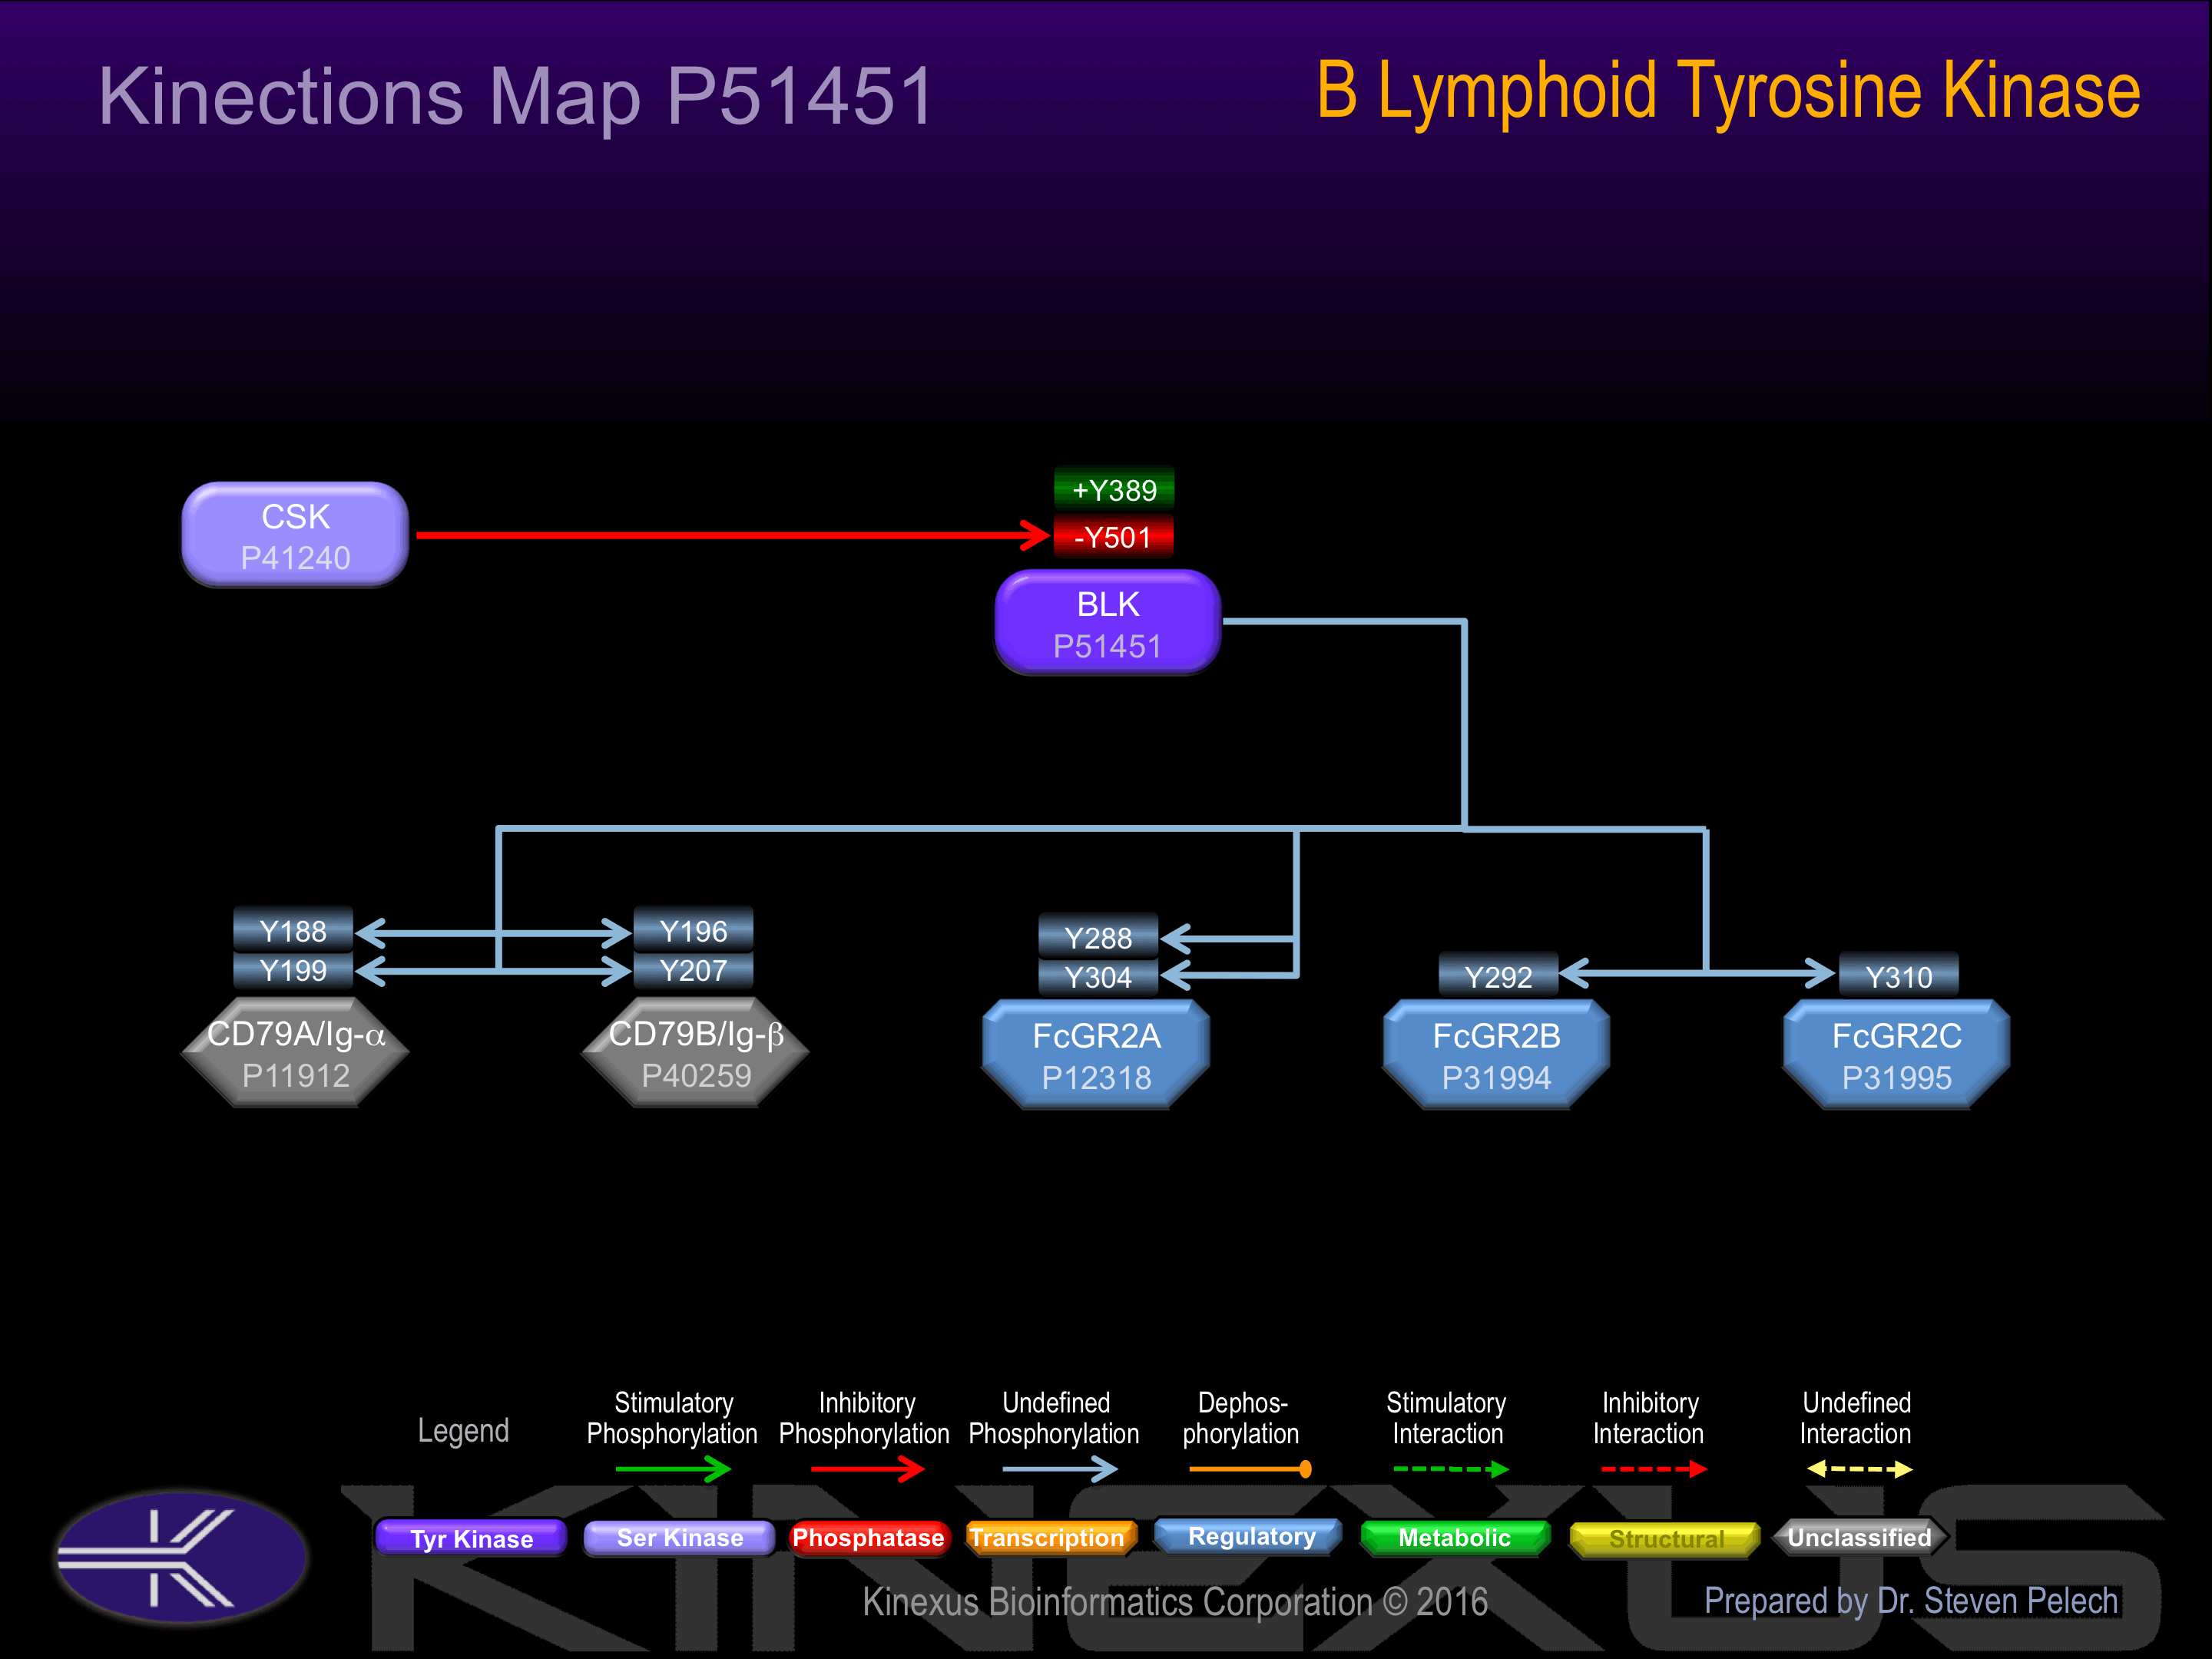
Task: Click the Undefined Phosphorylation legend label
Action: pyautogui.click(x=1054, y=1418)
